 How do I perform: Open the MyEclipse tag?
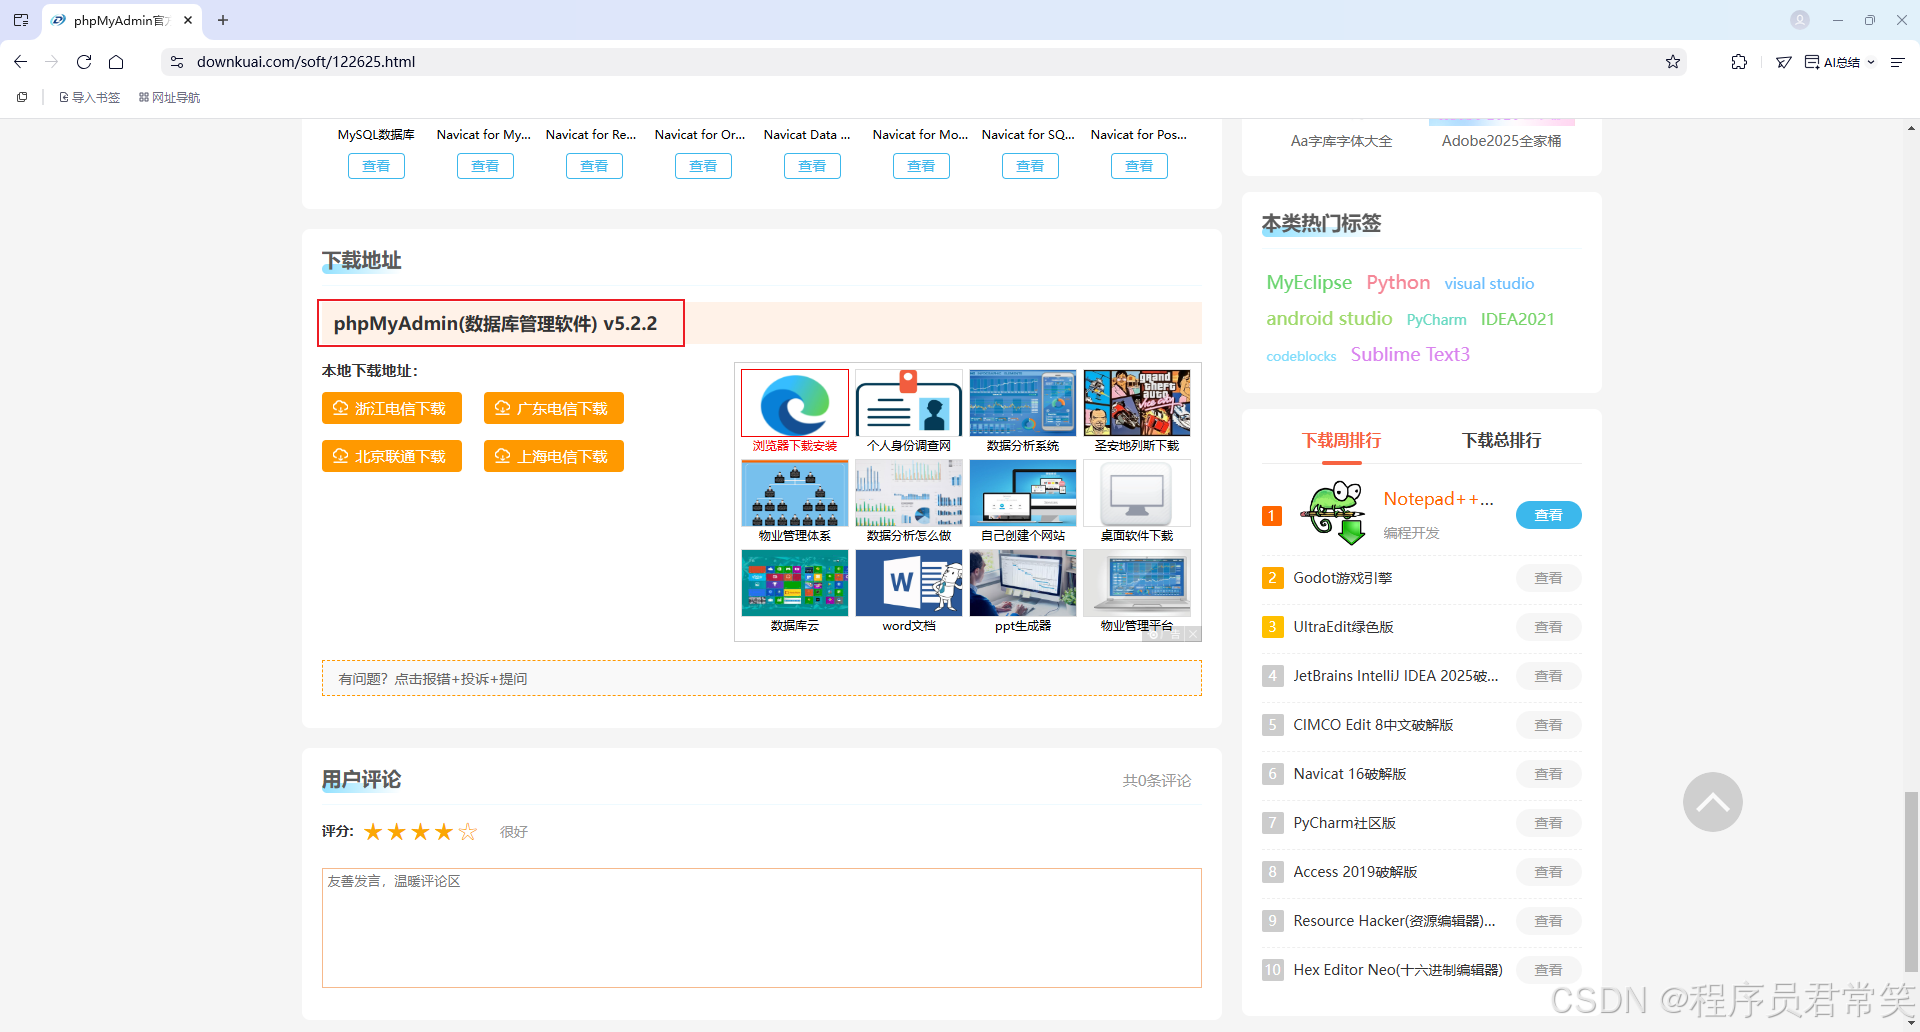point(1309,282)
